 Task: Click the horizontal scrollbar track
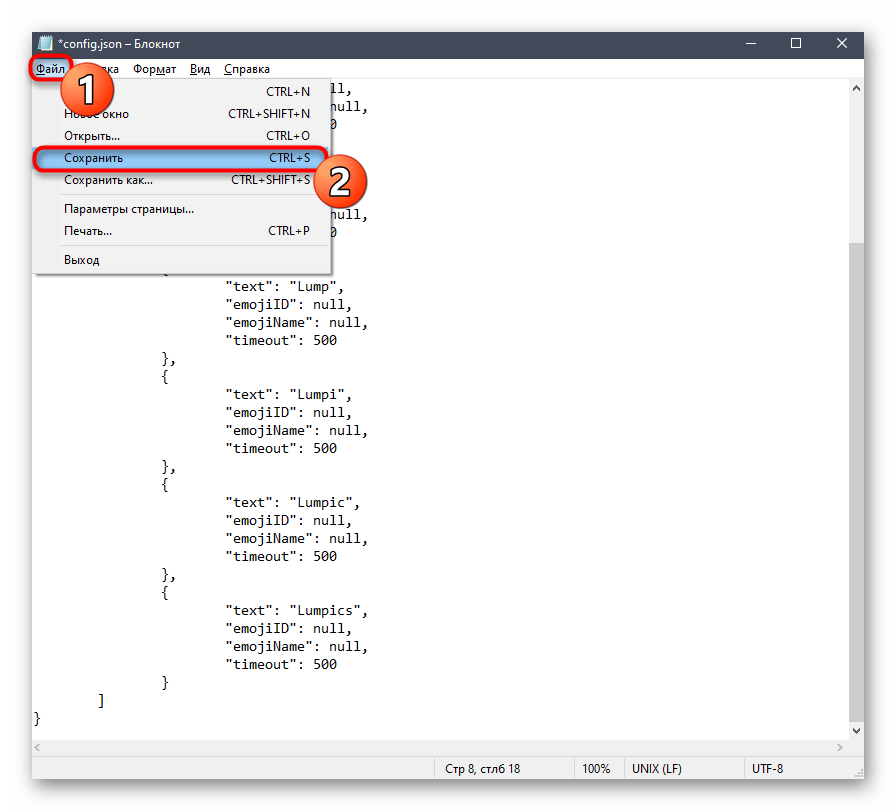[x=438, y=748]
